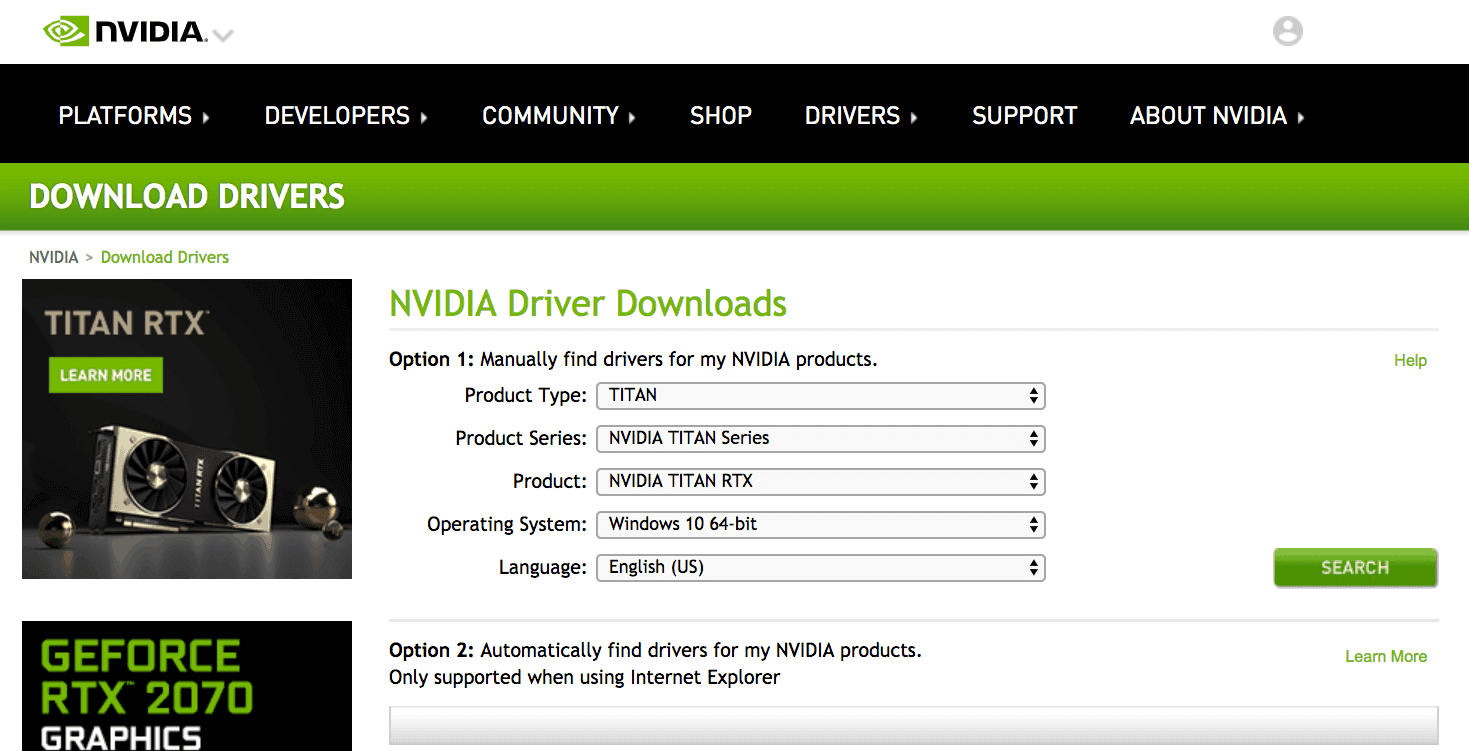Click the Help link
The image size is (1469, 751).
click(1410, 360)
